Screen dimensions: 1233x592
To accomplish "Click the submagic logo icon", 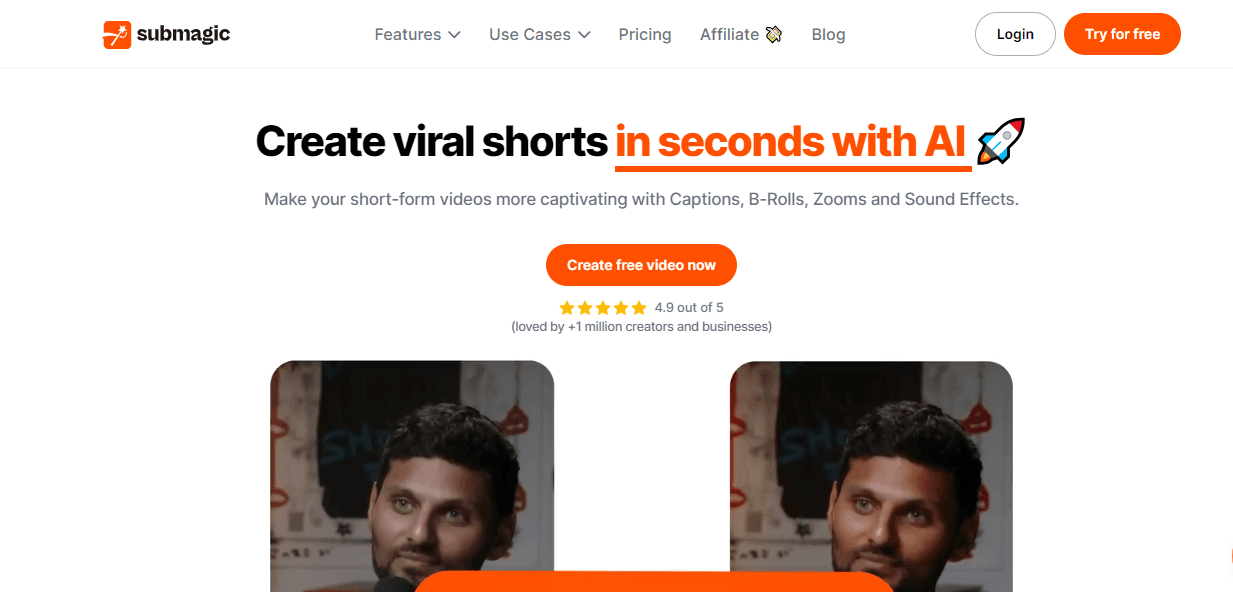I will coord(117,35).
